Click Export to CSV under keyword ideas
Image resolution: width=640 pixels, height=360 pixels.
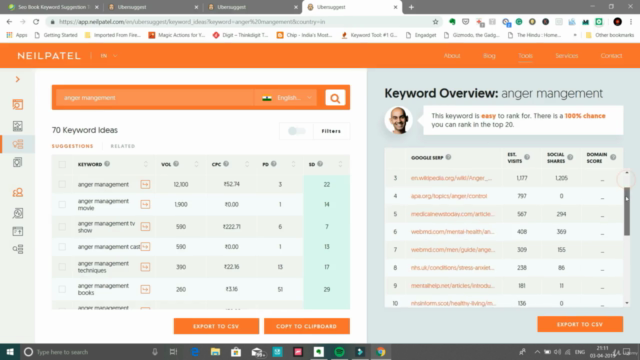[x=216, y=326]
